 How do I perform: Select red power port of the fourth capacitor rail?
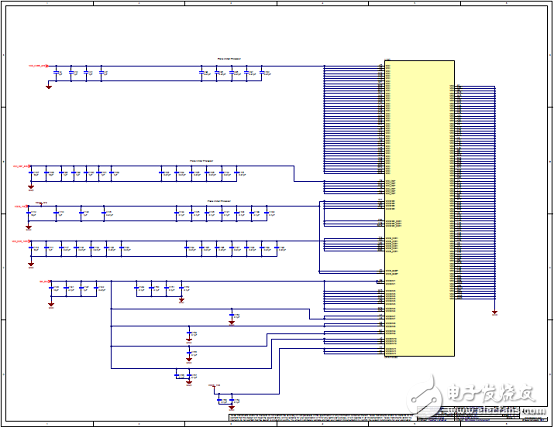click(21, 242)
